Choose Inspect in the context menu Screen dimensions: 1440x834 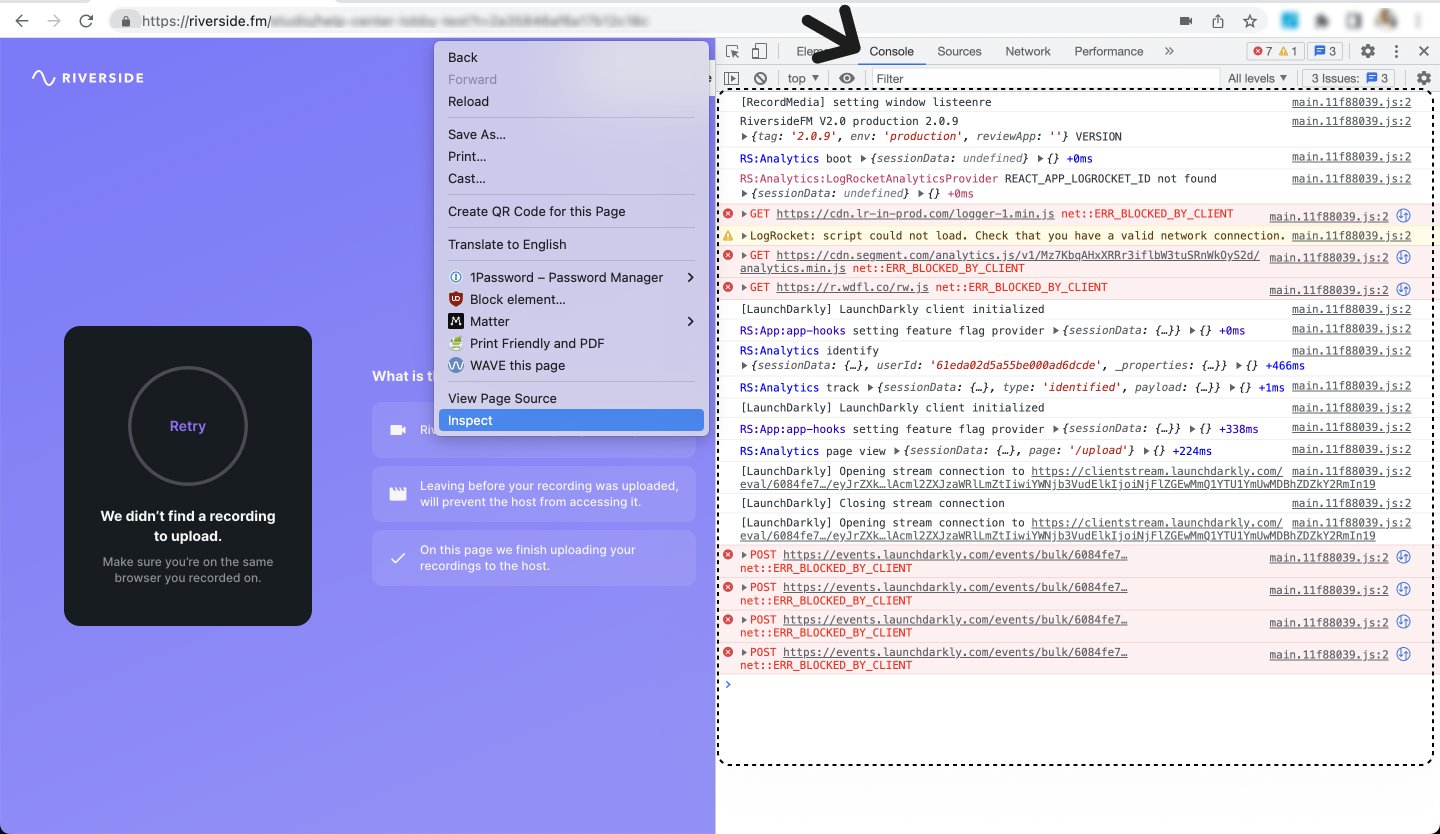tap(571, 420)
